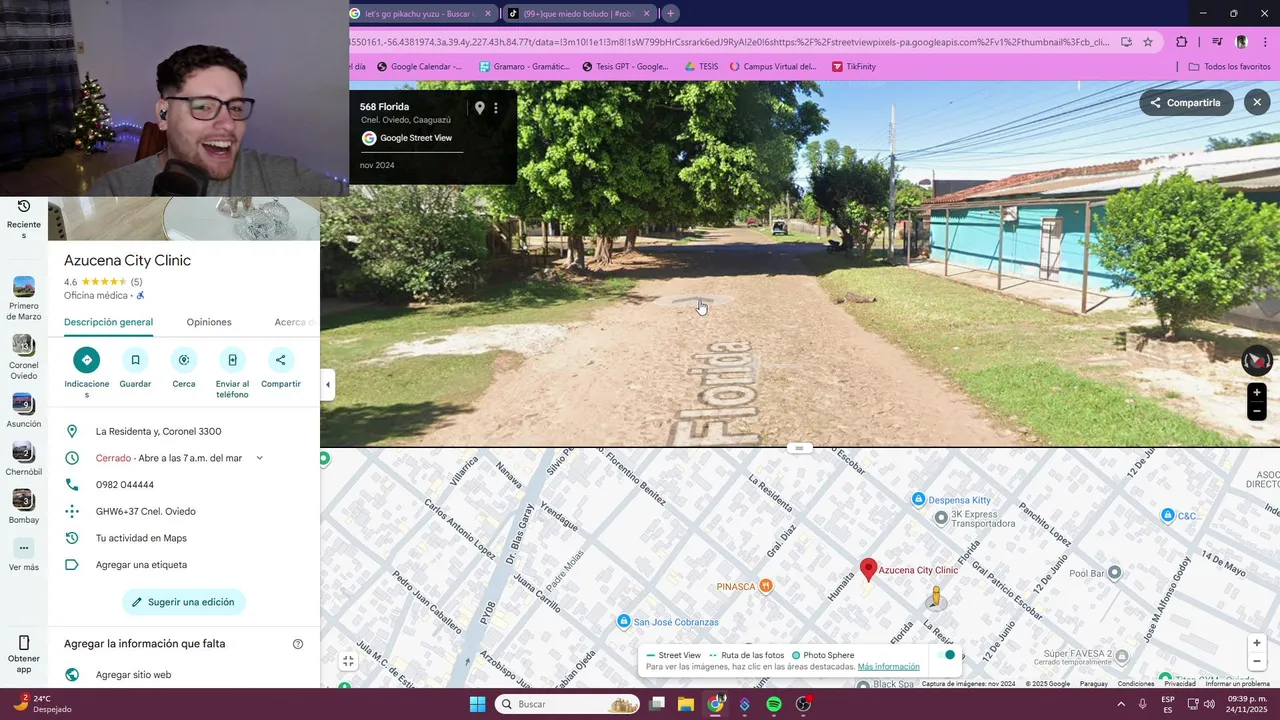Open help icon beside Agregar la información

point(298,644)
